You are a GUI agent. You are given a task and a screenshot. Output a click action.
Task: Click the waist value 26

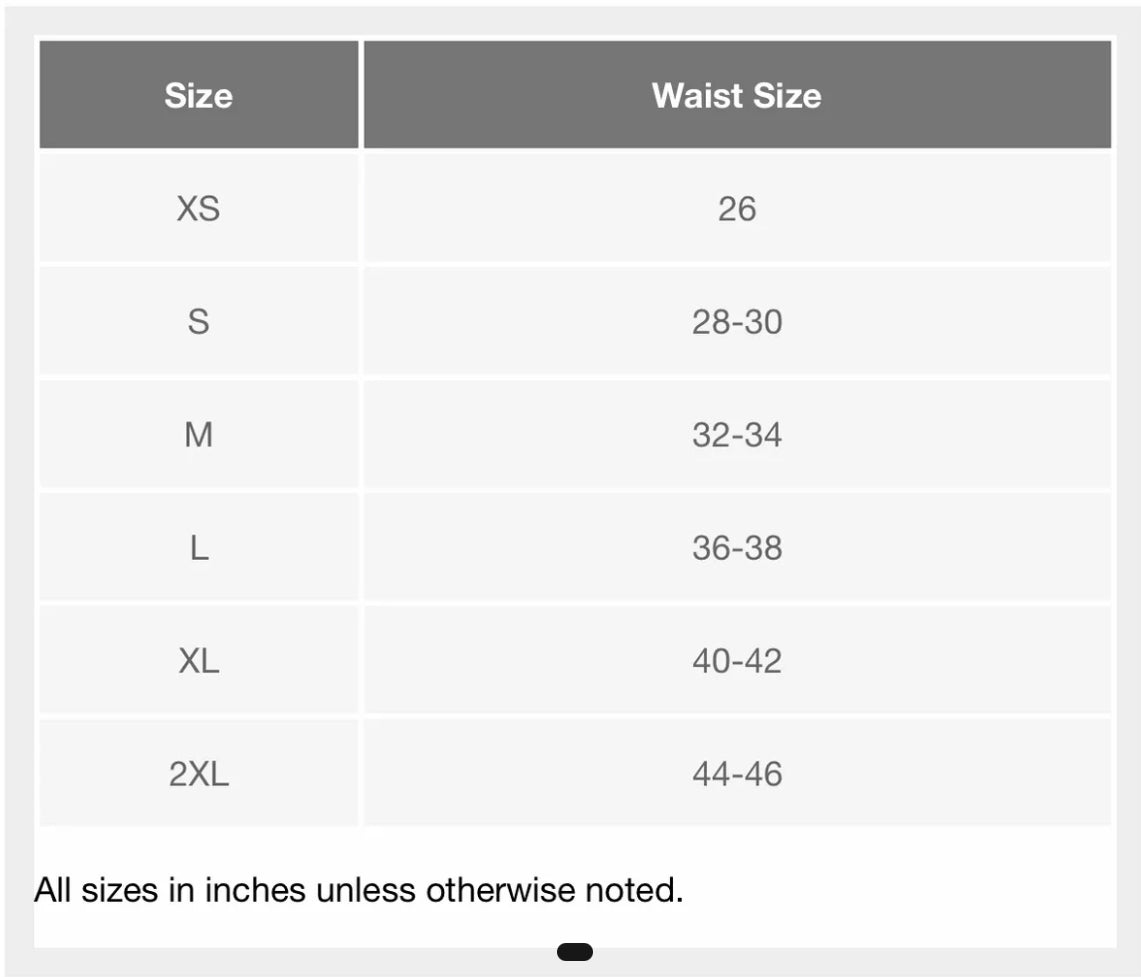pos(736,209)
